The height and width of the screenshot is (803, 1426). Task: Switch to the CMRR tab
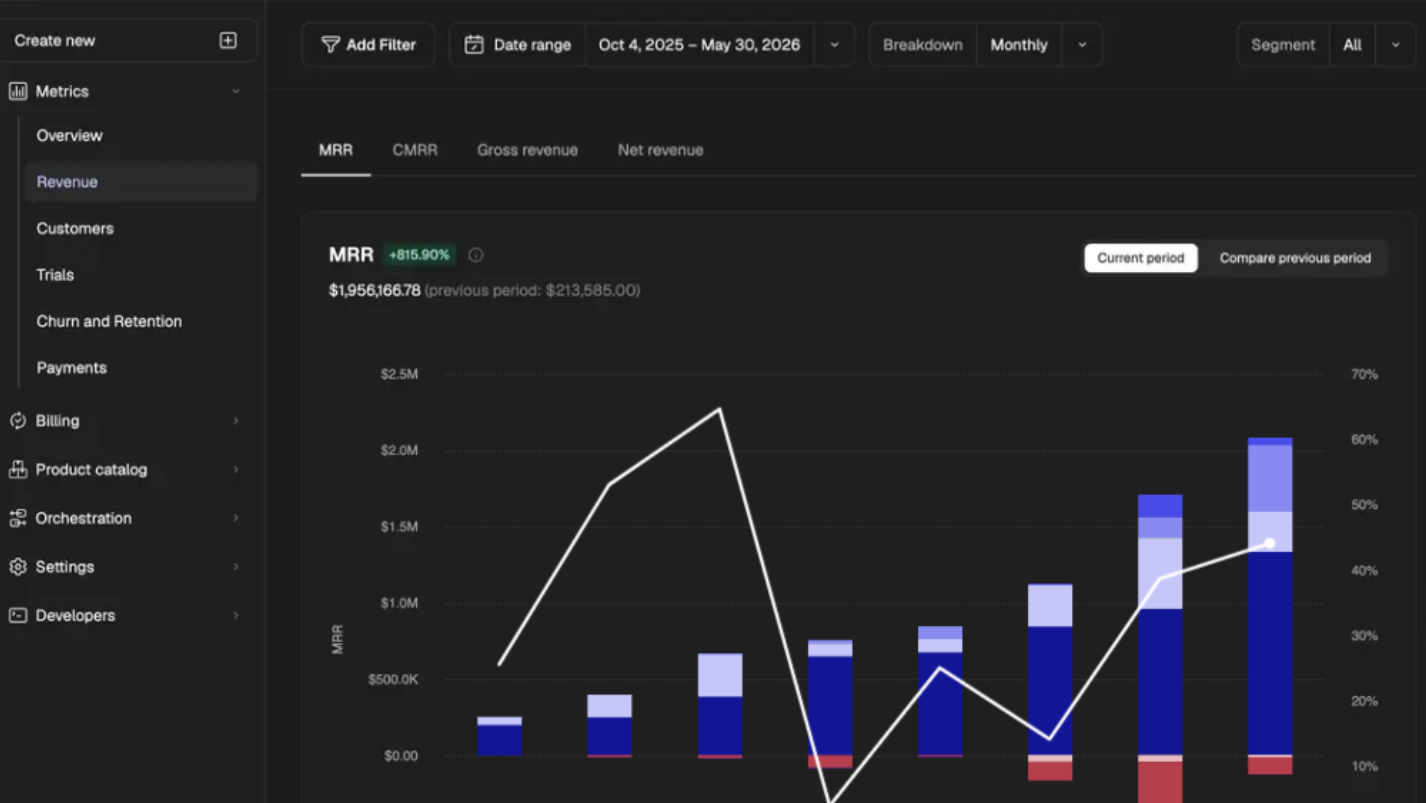tap(415, 150)
